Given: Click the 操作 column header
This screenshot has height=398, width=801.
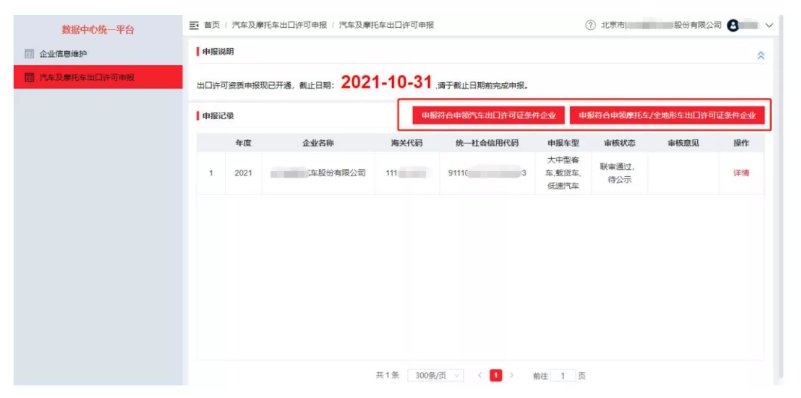Looking at the screenshot, I should tap(741, 143).
